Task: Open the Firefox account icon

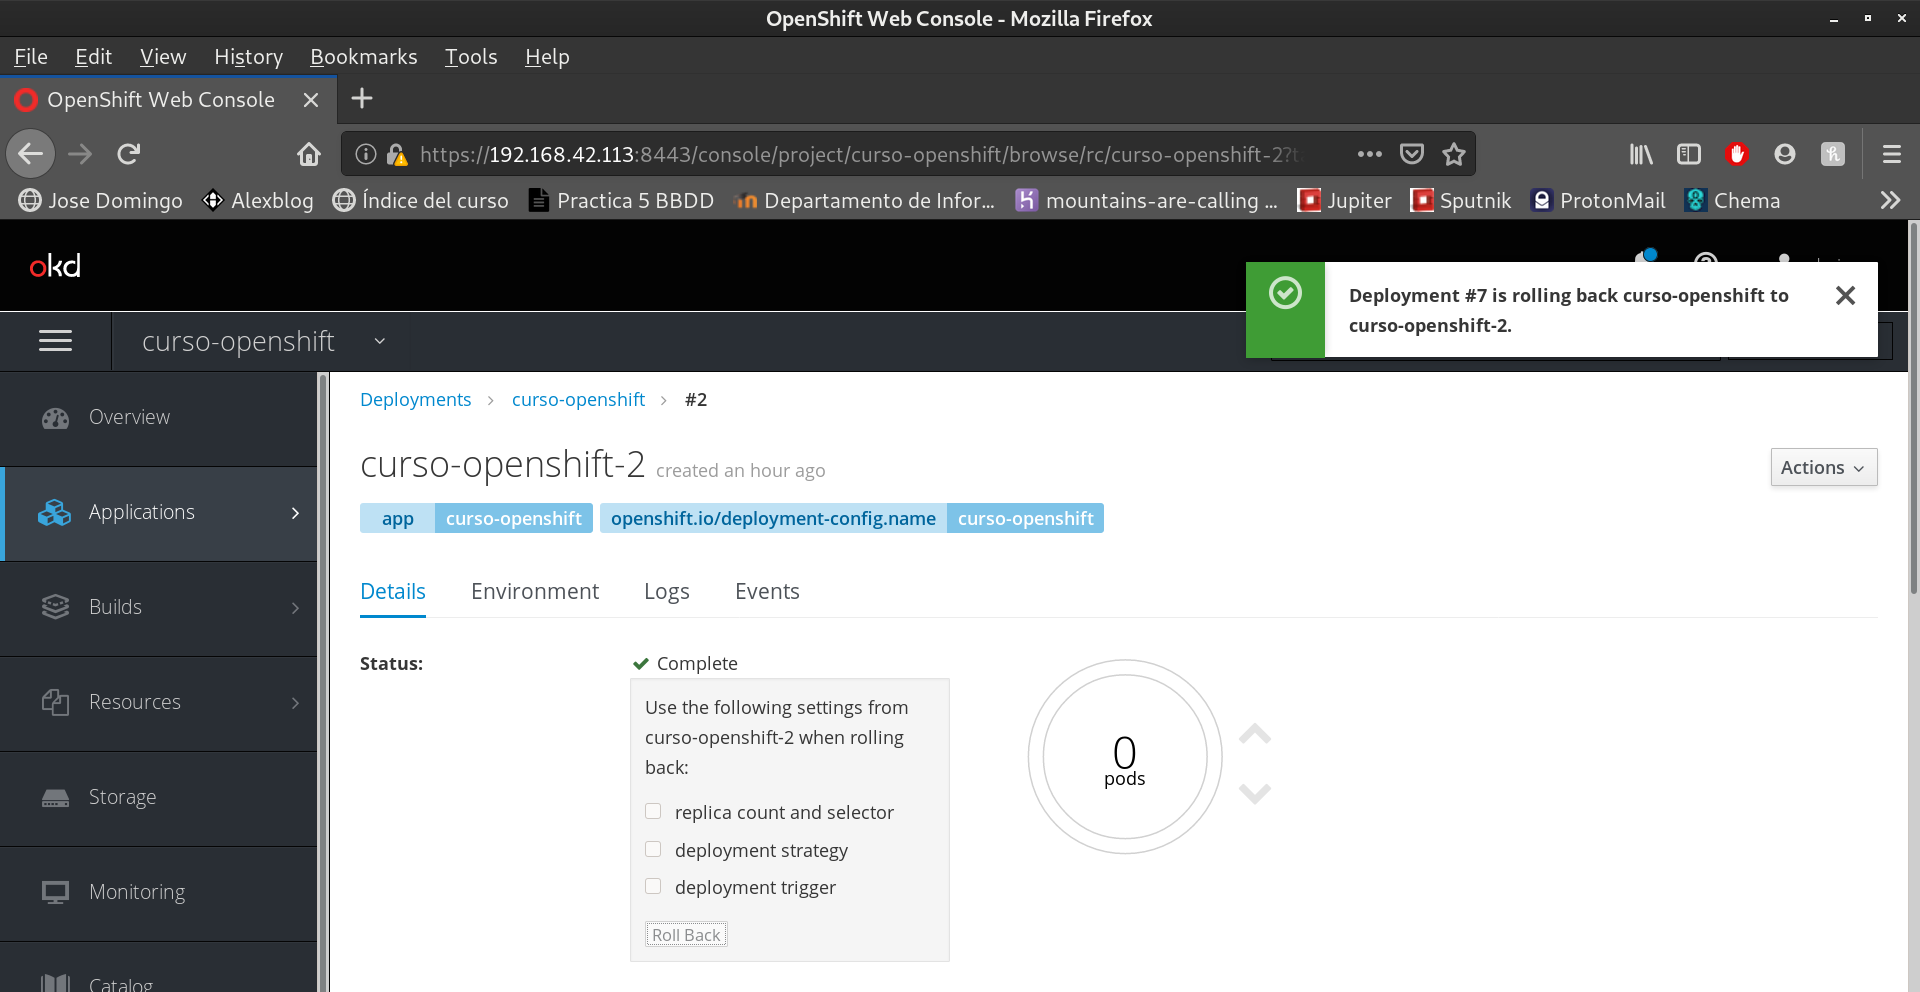Action: (1785, 154)
